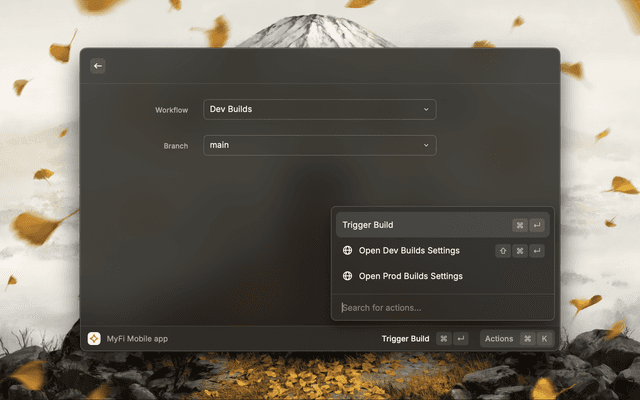Image resolution: width=640 pixels, height=400 pixels.
Task: Click the MyFi Mobile app icon
Action: coord(94,339)
